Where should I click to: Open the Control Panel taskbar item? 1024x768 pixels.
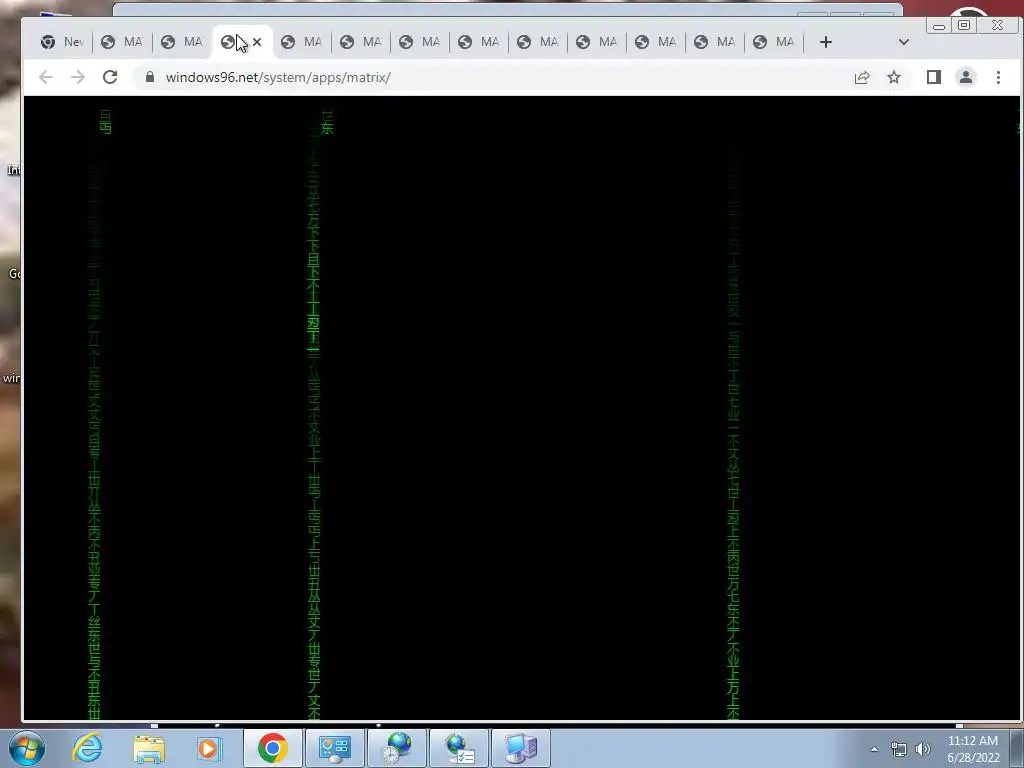[x=334, y=748]
